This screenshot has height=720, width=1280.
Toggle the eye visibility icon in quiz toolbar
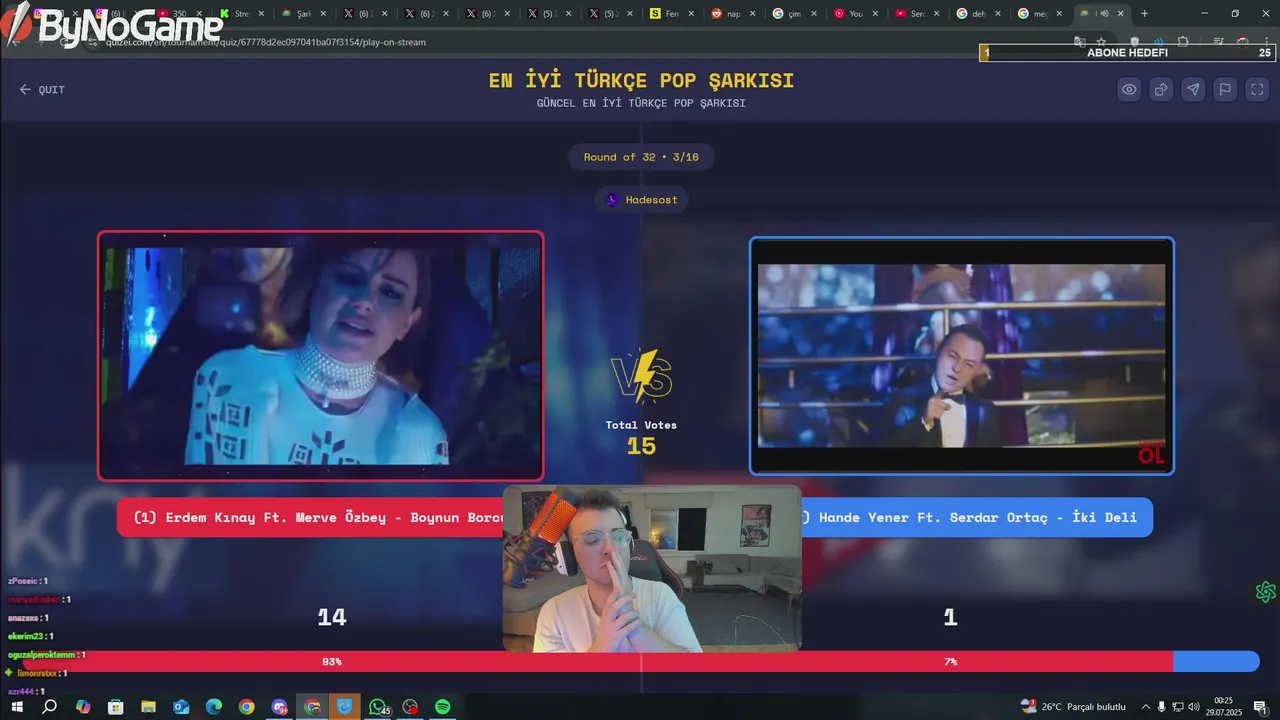click(1129, 89)
